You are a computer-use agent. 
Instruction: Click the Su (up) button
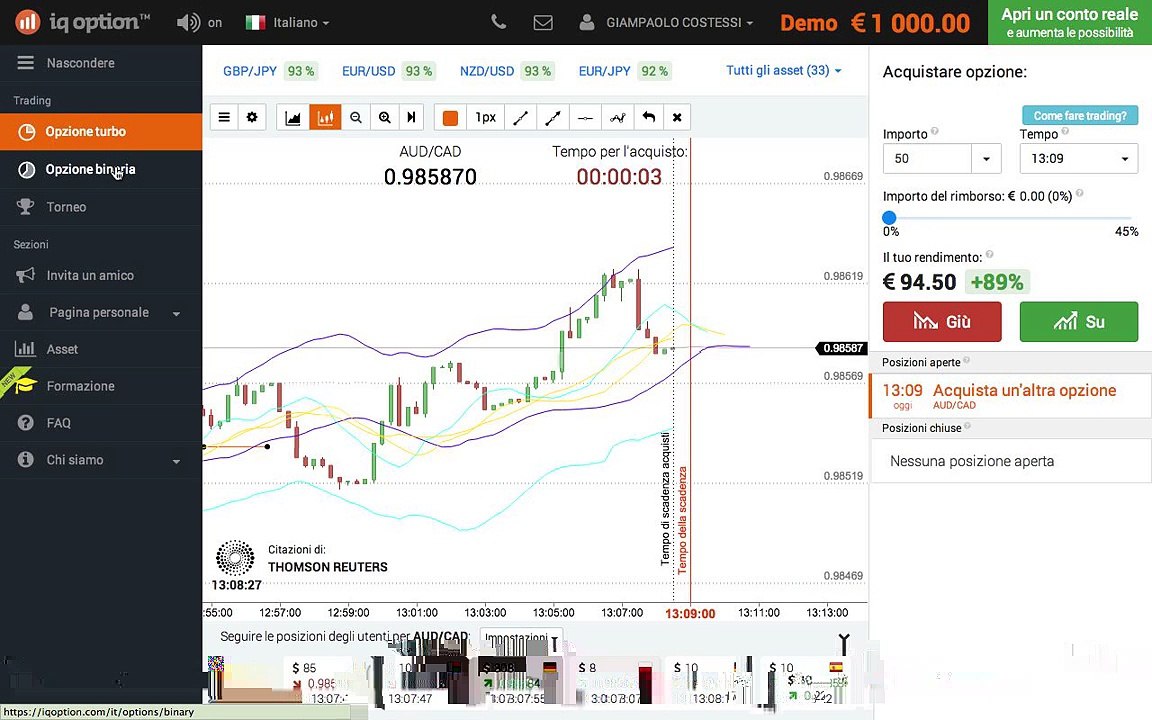click(x=1079, y=322)
